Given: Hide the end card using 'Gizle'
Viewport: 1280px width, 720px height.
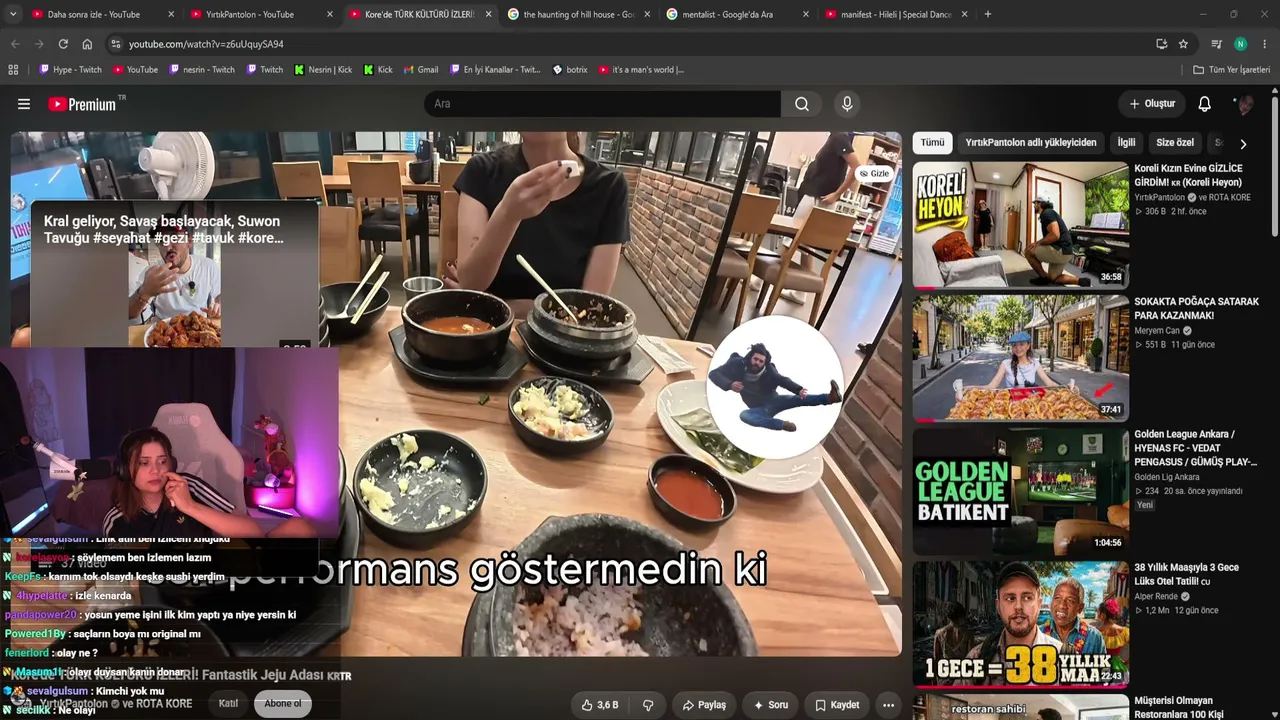Looking at the screenshot, I should (x=875, y=173).
